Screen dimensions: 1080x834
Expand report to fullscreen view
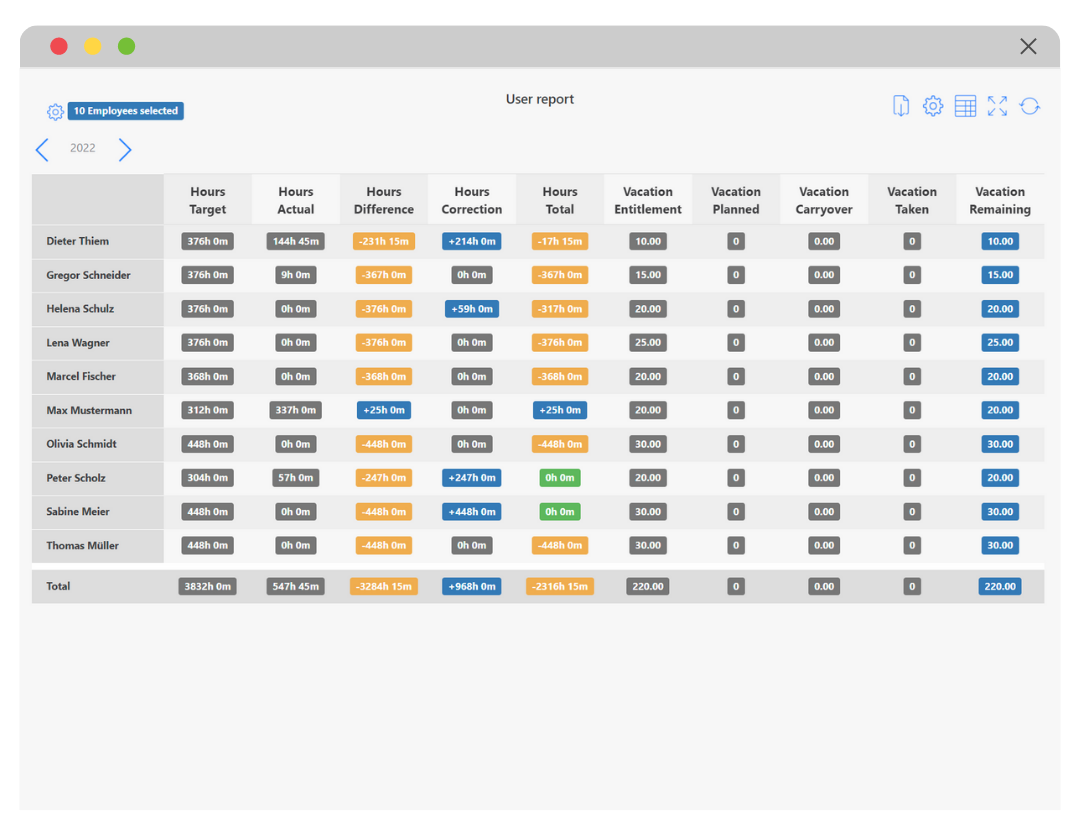(x=997, y=106)
